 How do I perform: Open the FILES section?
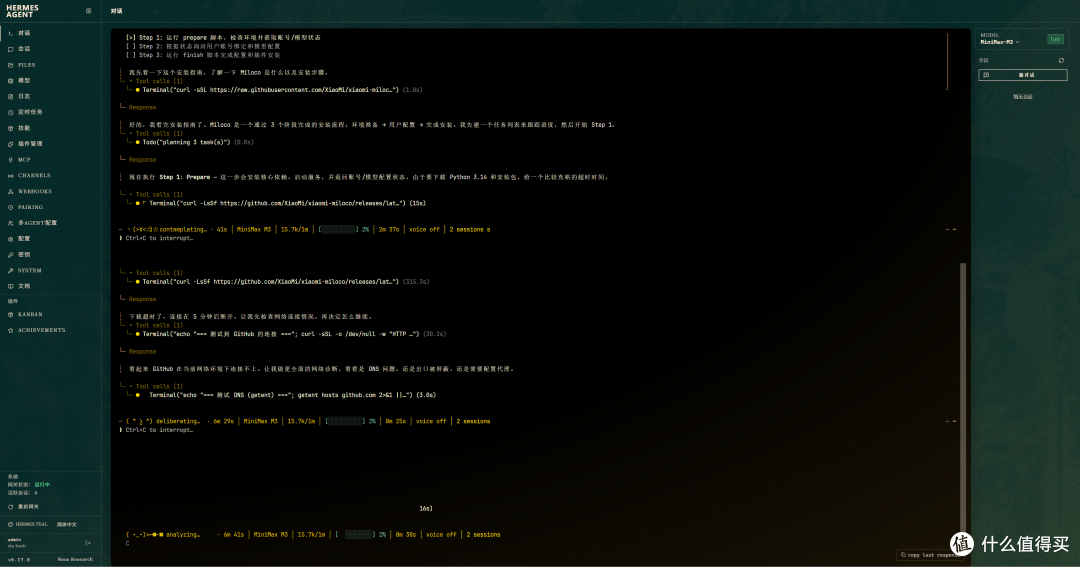click(x=50, y=65)
